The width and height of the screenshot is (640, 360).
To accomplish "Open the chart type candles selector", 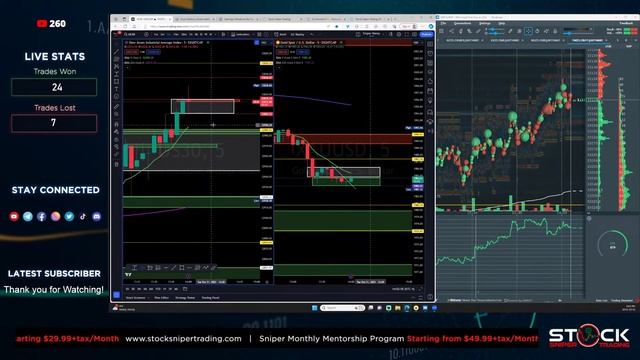I will coord(223,34).
